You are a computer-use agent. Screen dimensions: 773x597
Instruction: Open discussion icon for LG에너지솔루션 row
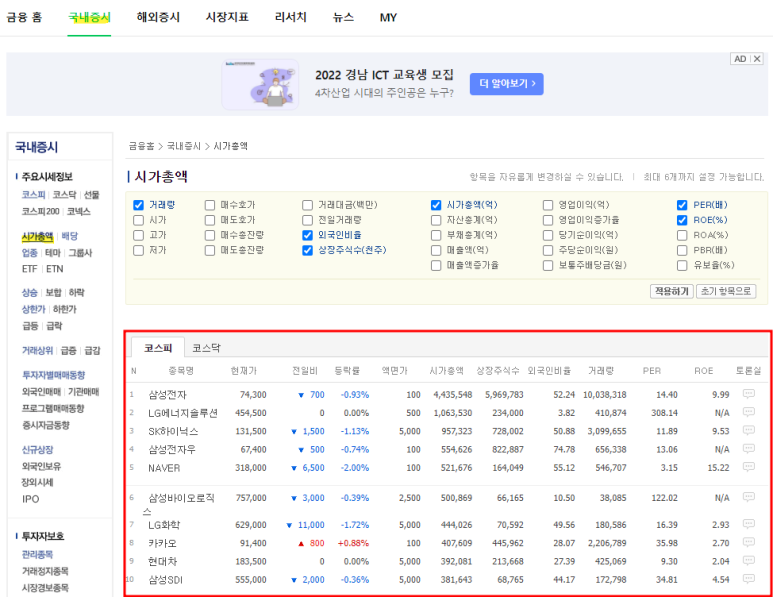click(x=748, y=412)
